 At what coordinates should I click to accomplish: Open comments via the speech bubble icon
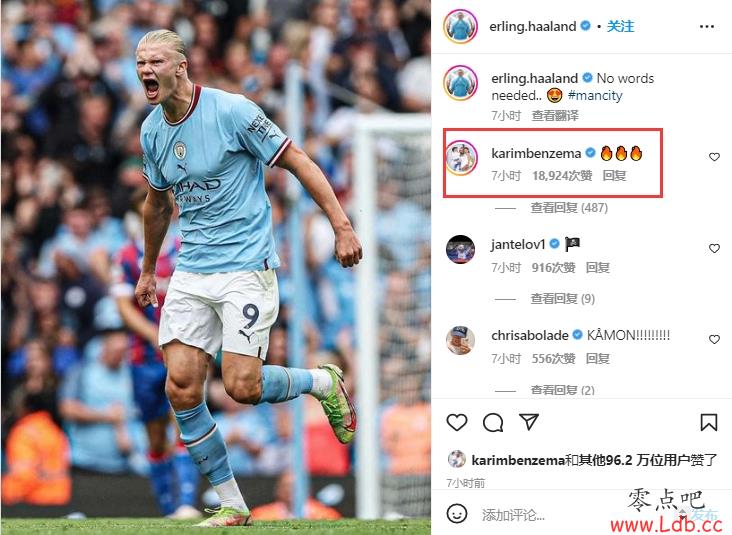(x=493, y=422)
